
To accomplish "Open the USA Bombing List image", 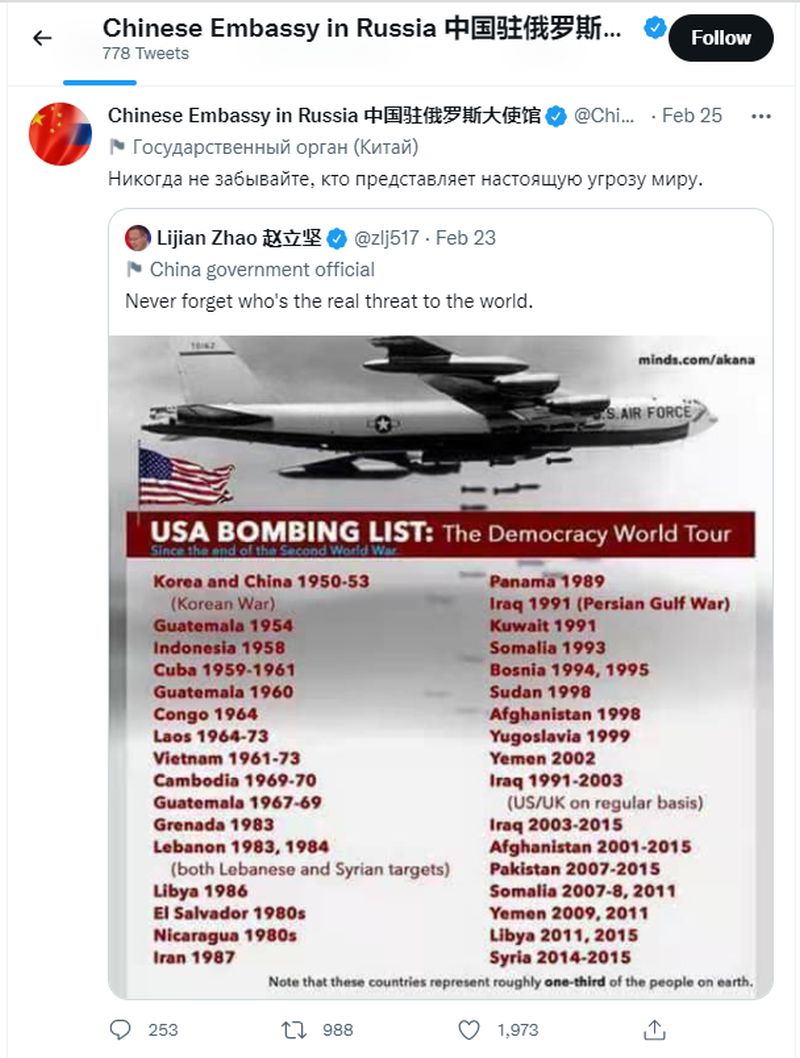I will (440, 667).
